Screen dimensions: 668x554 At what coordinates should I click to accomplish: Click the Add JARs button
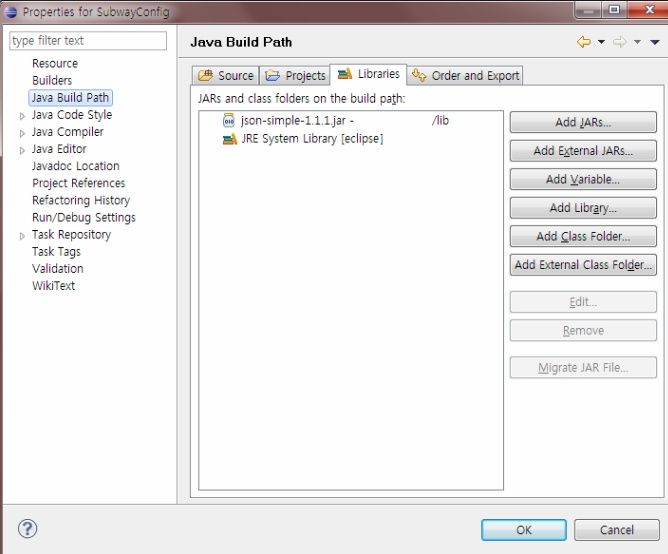tap(583, 122)
